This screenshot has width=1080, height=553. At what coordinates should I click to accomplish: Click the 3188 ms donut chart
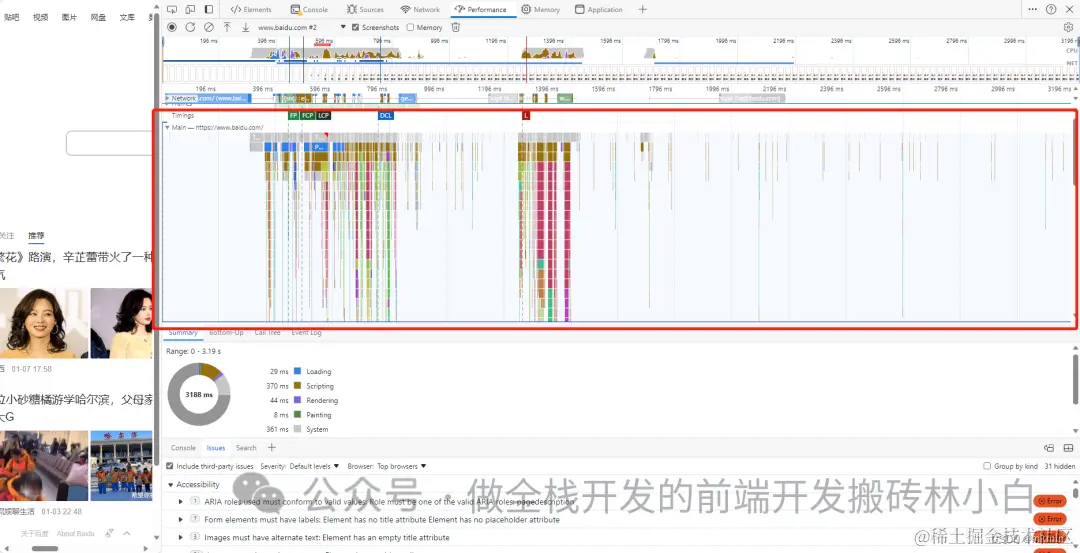pos(199,395)
